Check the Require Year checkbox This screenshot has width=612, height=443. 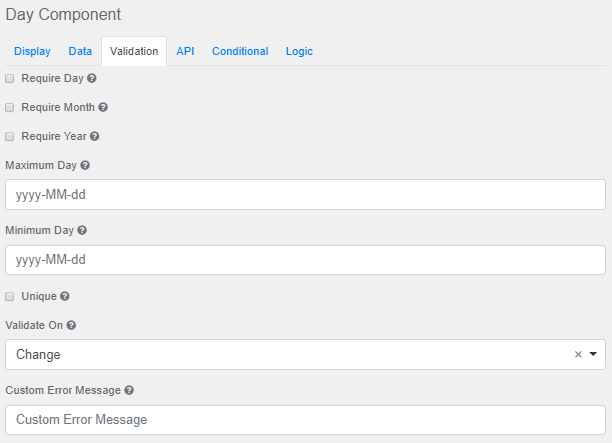point(10,136)
